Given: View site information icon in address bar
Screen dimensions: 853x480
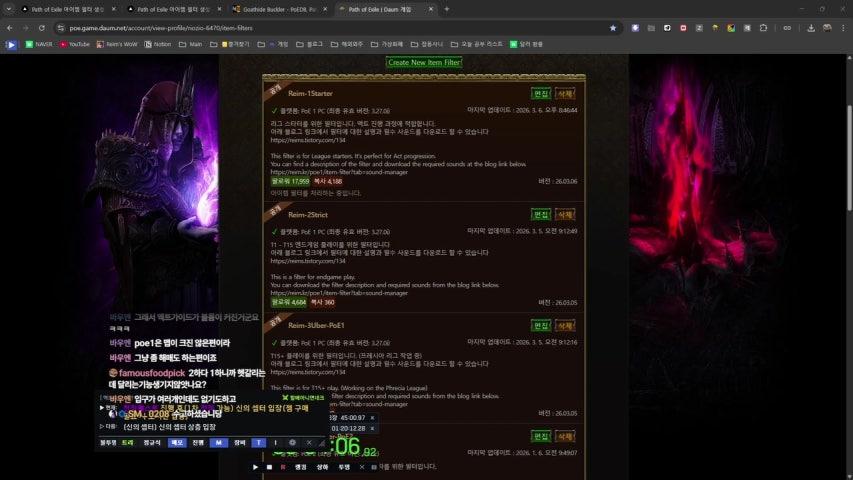Looking at the screenshot, I should [x=61, y=28].
